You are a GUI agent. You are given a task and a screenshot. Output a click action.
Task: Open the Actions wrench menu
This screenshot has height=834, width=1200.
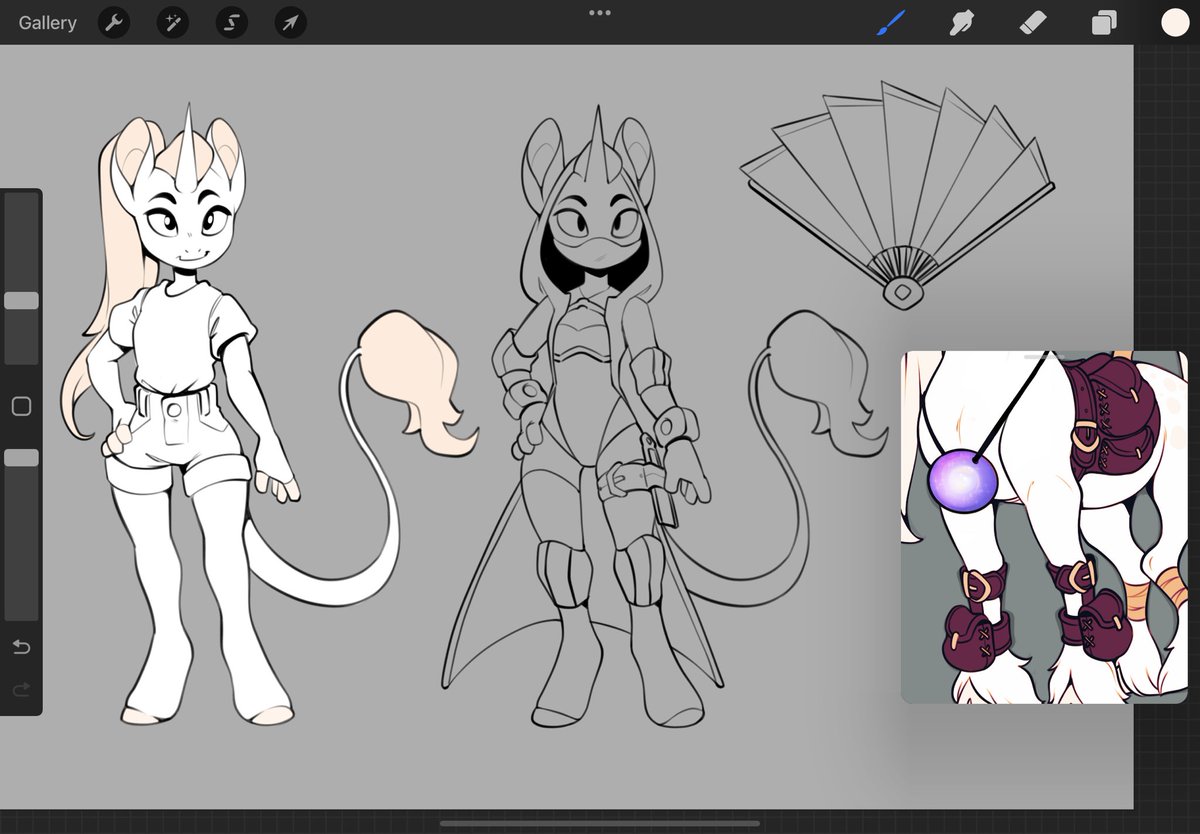pos(114,22)
